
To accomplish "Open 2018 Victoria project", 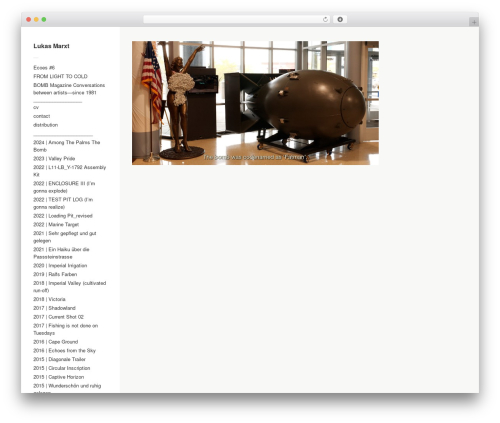I will [49, 299].
